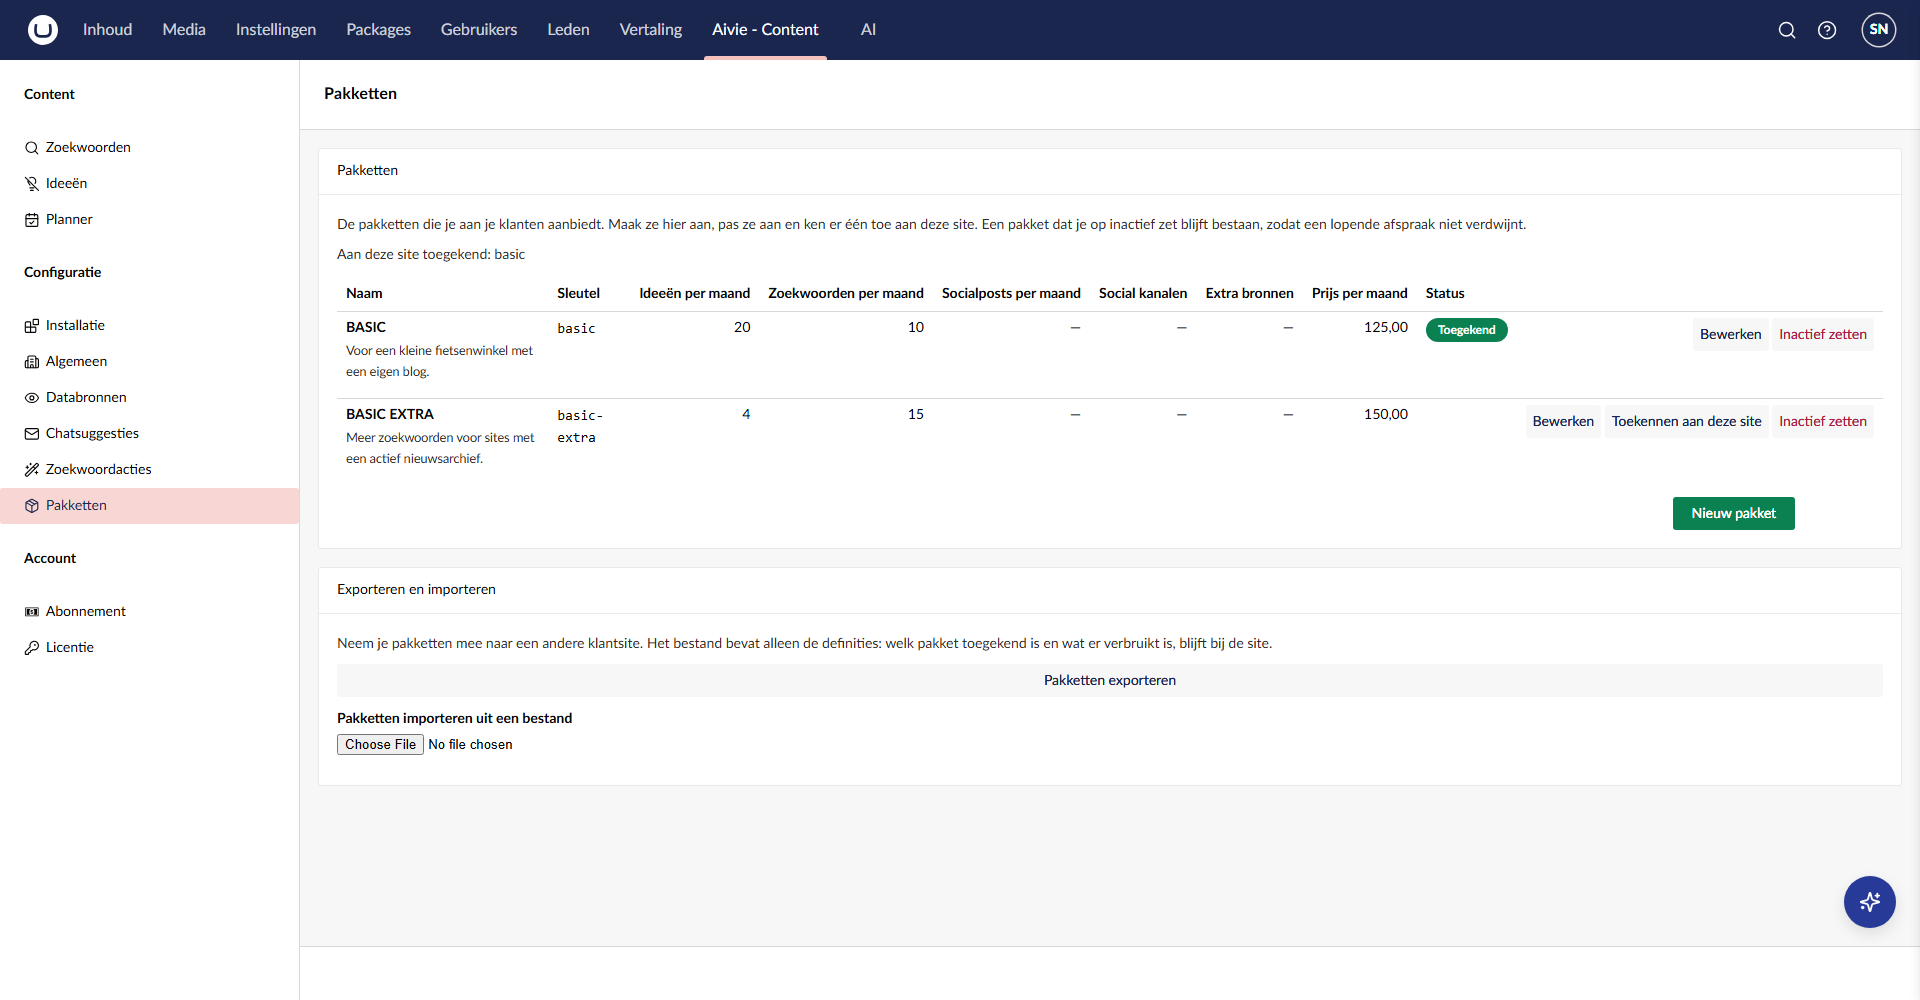Click the green Toegekend status badge
The height and width of the screenshot is (1000, 1920).
[1466, 330]
